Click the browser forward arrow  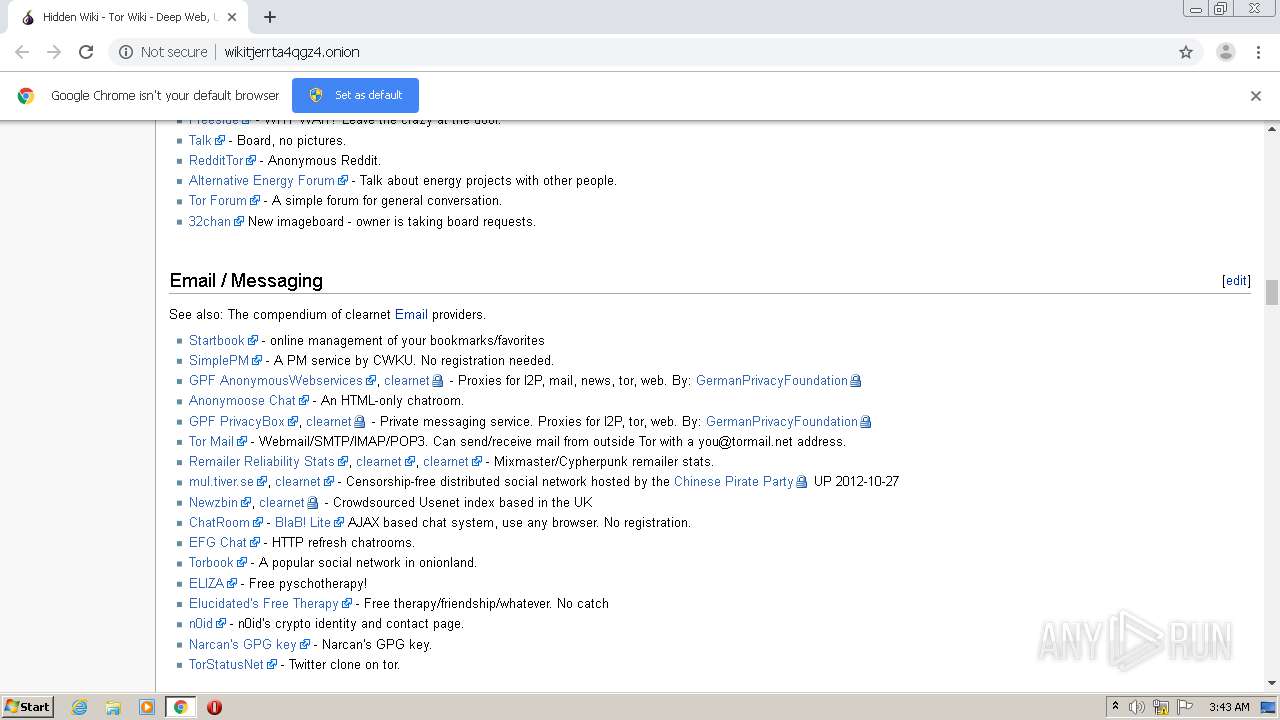tap(54, 52)
